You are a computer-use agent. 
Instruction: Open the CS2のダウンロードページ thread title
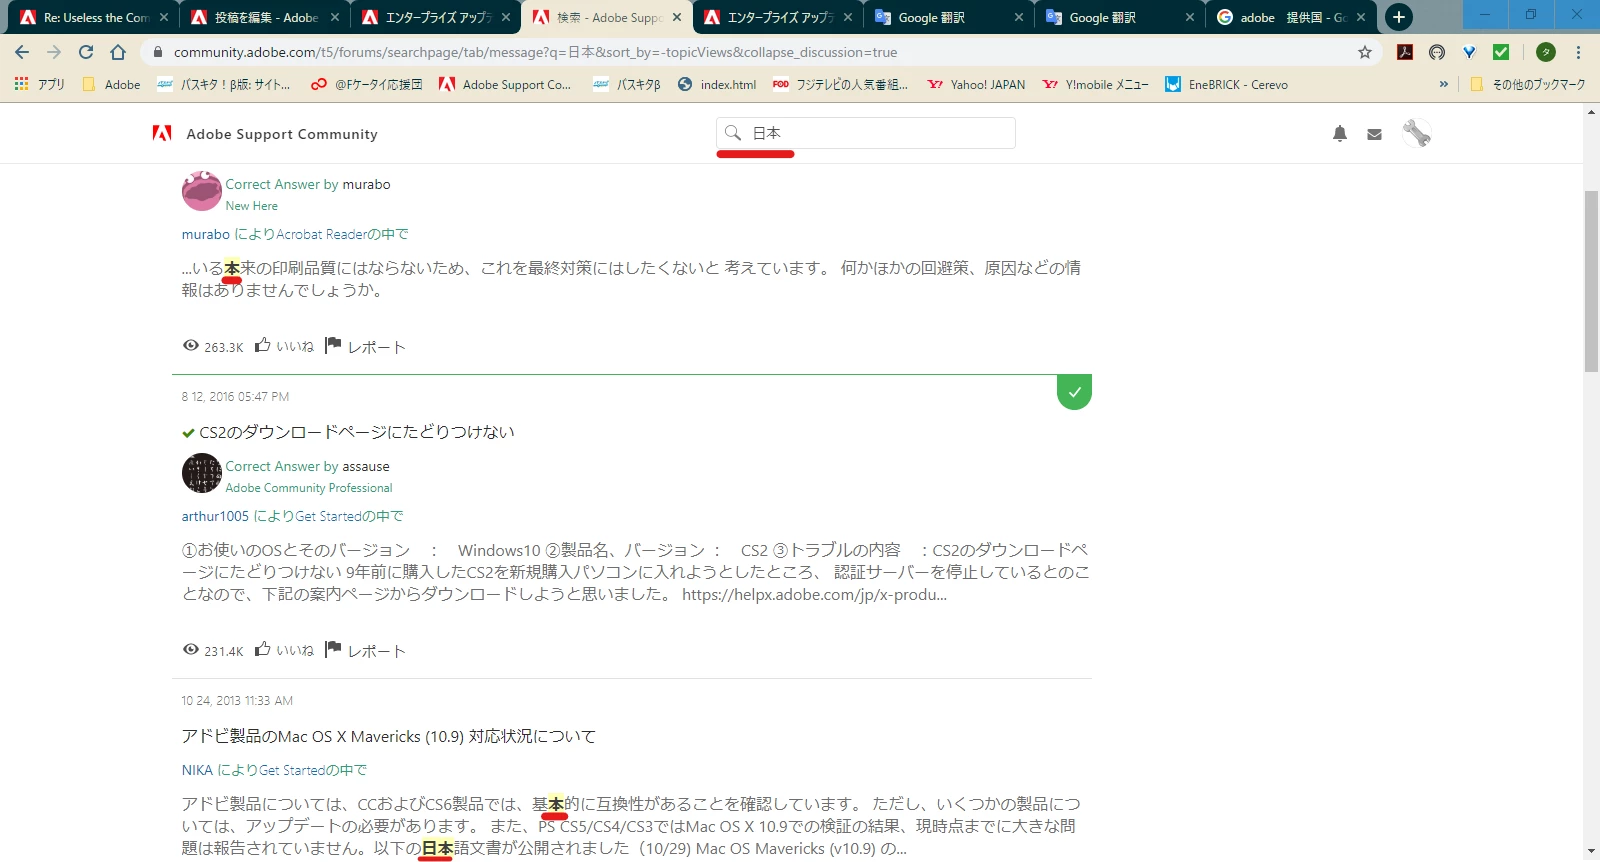coord(357,432)
